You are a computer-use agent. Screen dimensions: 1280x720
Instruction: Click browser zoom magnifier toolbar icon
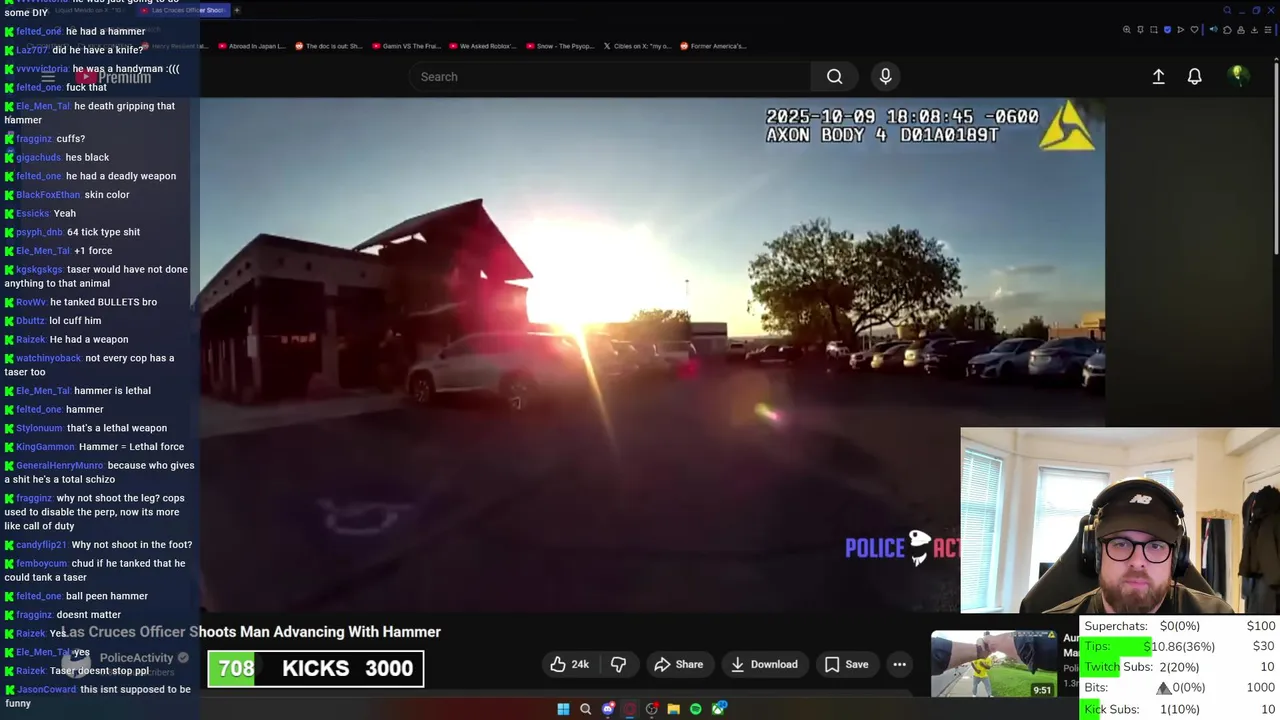click(1126, 30)
